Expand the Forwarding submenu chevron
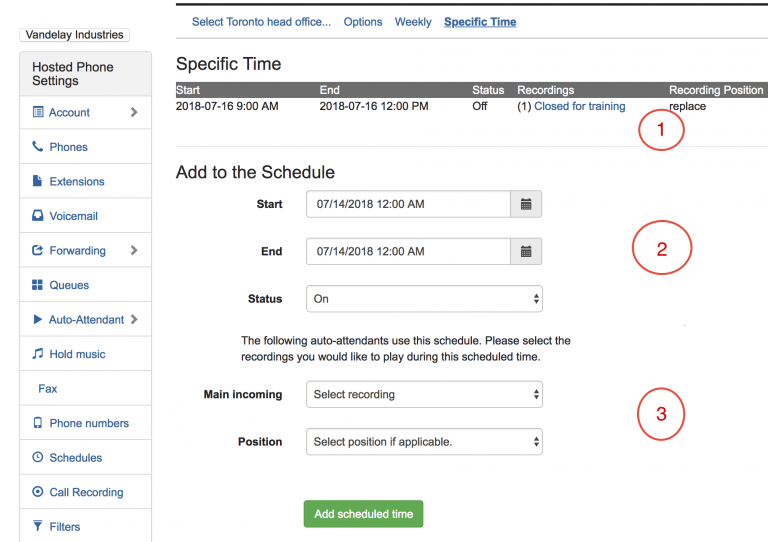This screenshot has height=542, width=768. [x=134, y=250]
